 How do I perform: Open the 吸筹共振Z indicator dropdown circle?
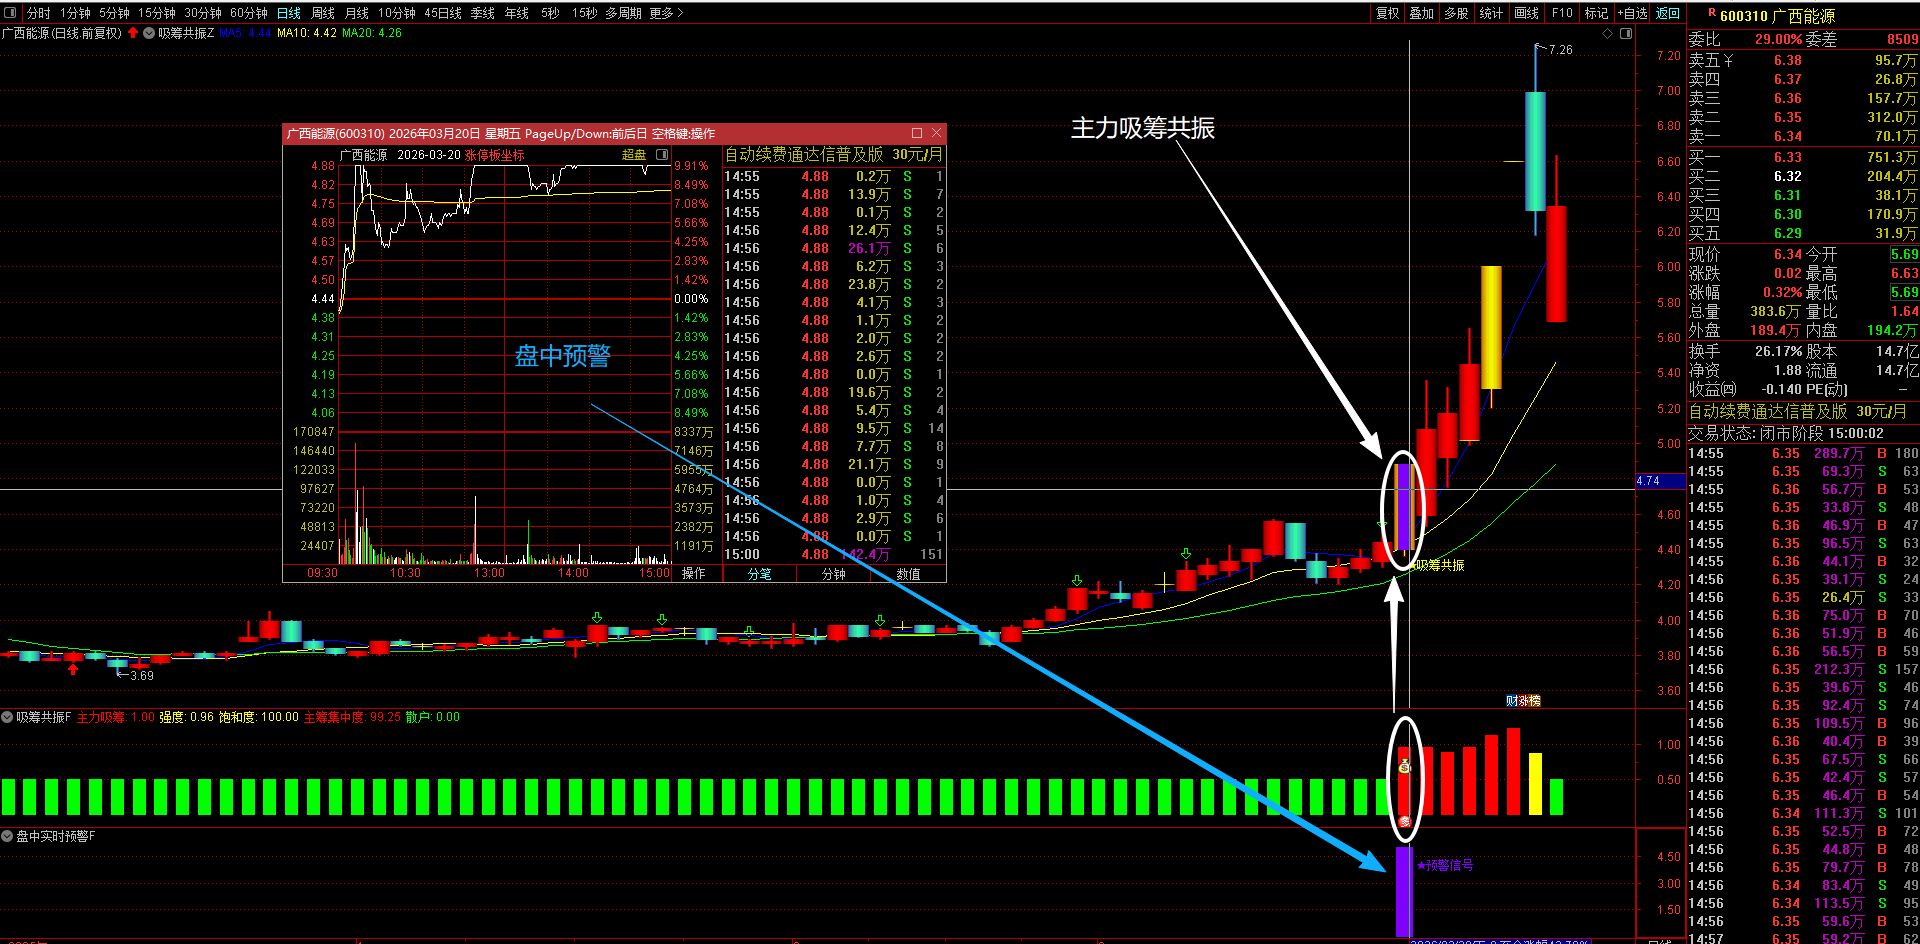[x=149, y=33]
